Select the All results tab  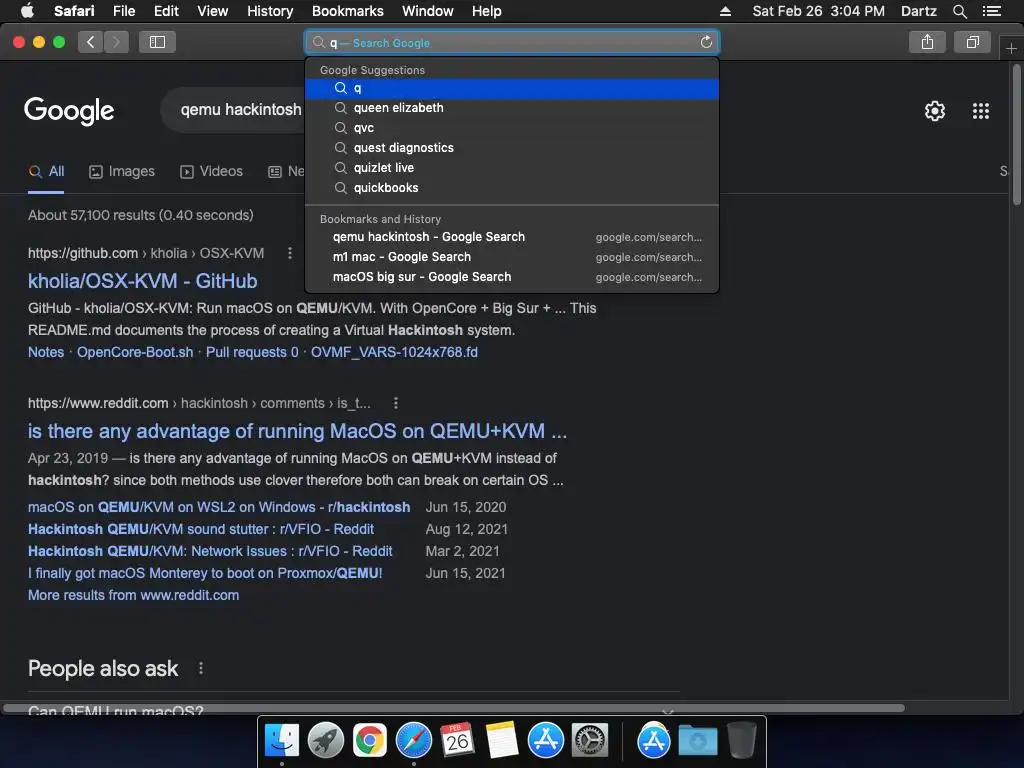pyautogui.click(x=46, y=172)
